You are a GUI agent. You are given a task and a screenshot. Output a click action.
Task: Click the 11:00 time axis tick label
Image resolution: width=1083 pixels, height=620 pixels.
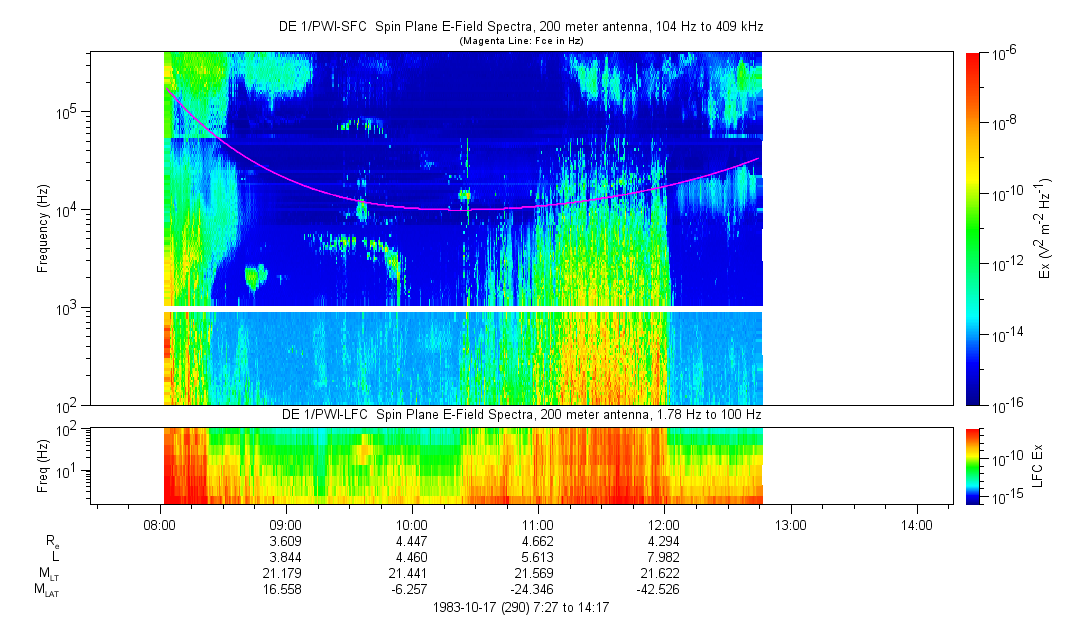tap(538, 523)
